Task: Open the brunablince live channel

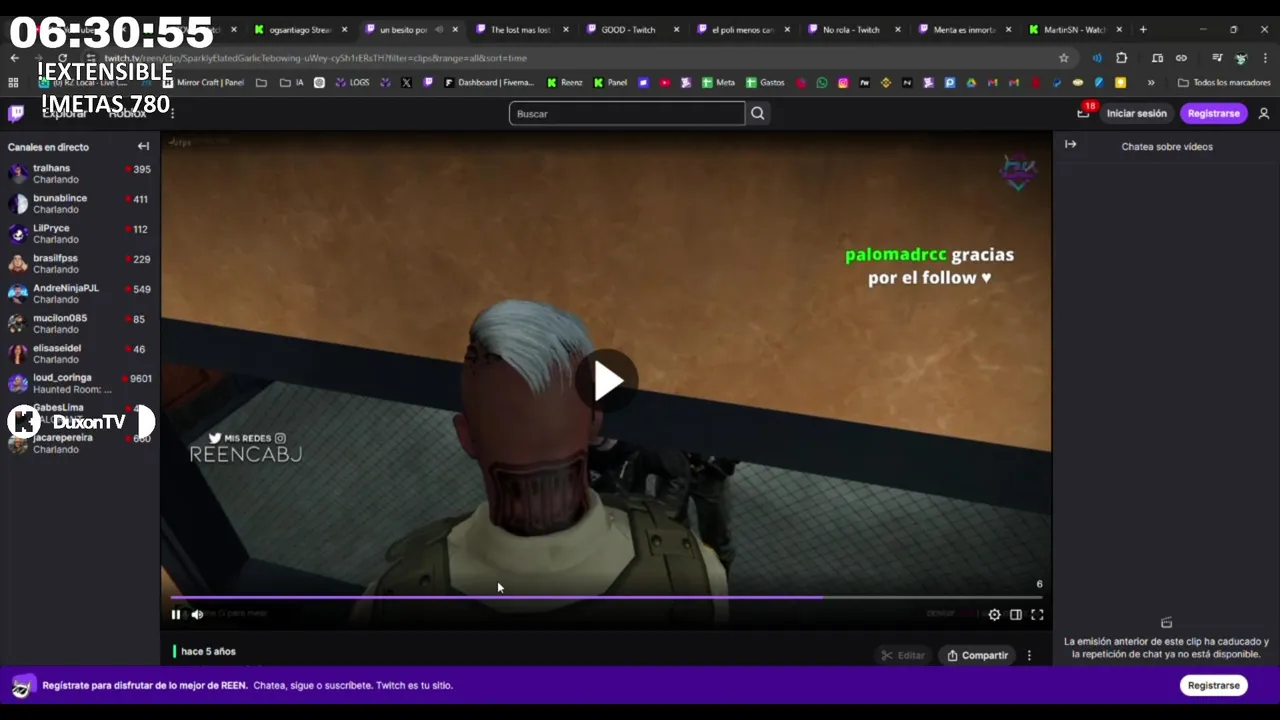Action: tap(79, 204)
